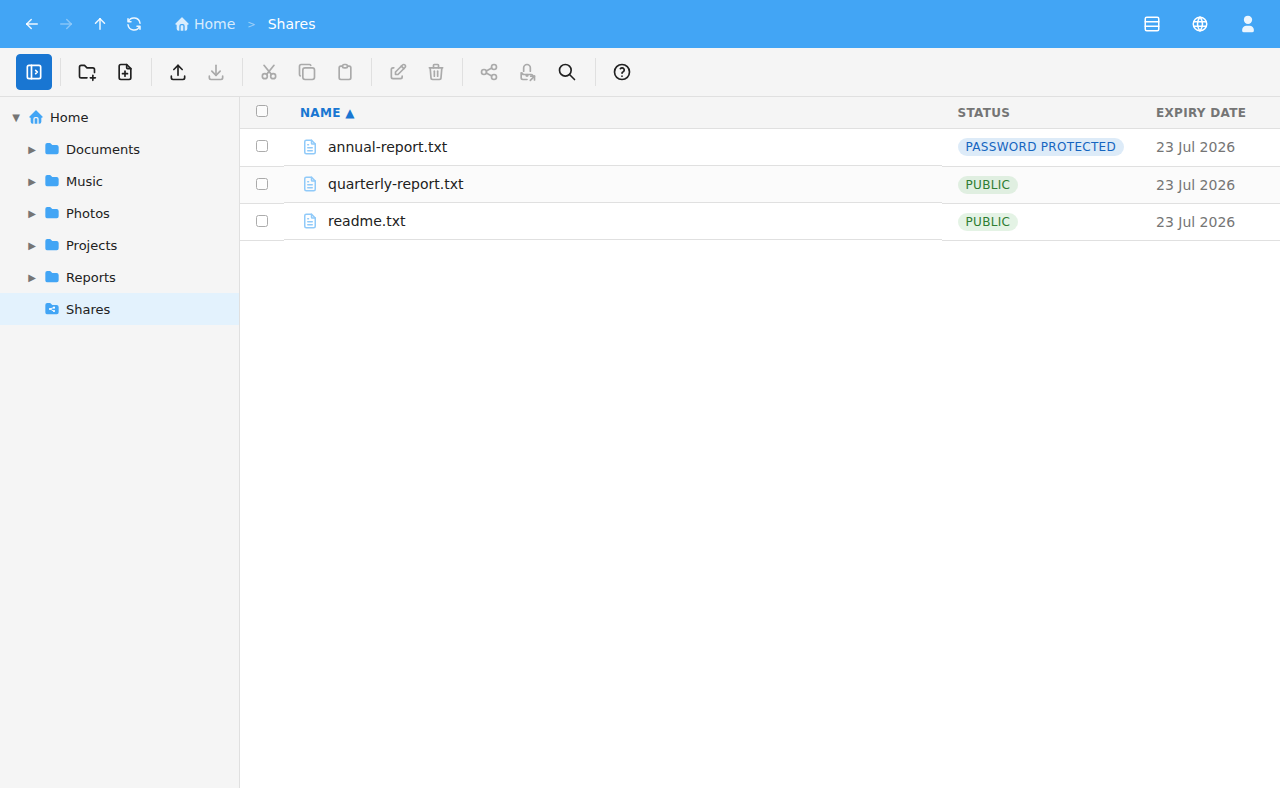Paste from the clipboard icon
The width and height of the screenshot is (1280, 800).
click(345, 72)
